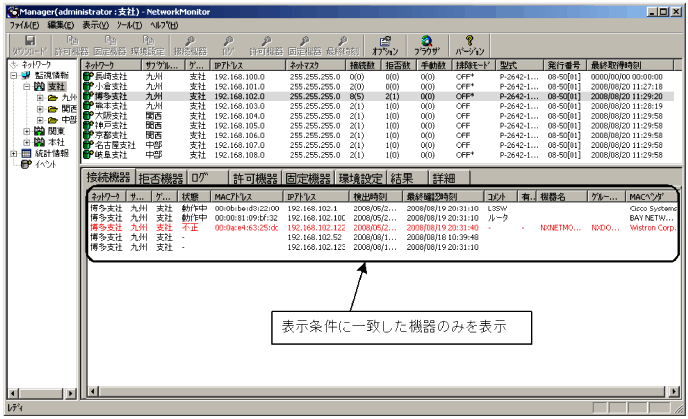Viewport: 688px width, 419px height.
Task: Select the イベント tree item
Action: 46,164
